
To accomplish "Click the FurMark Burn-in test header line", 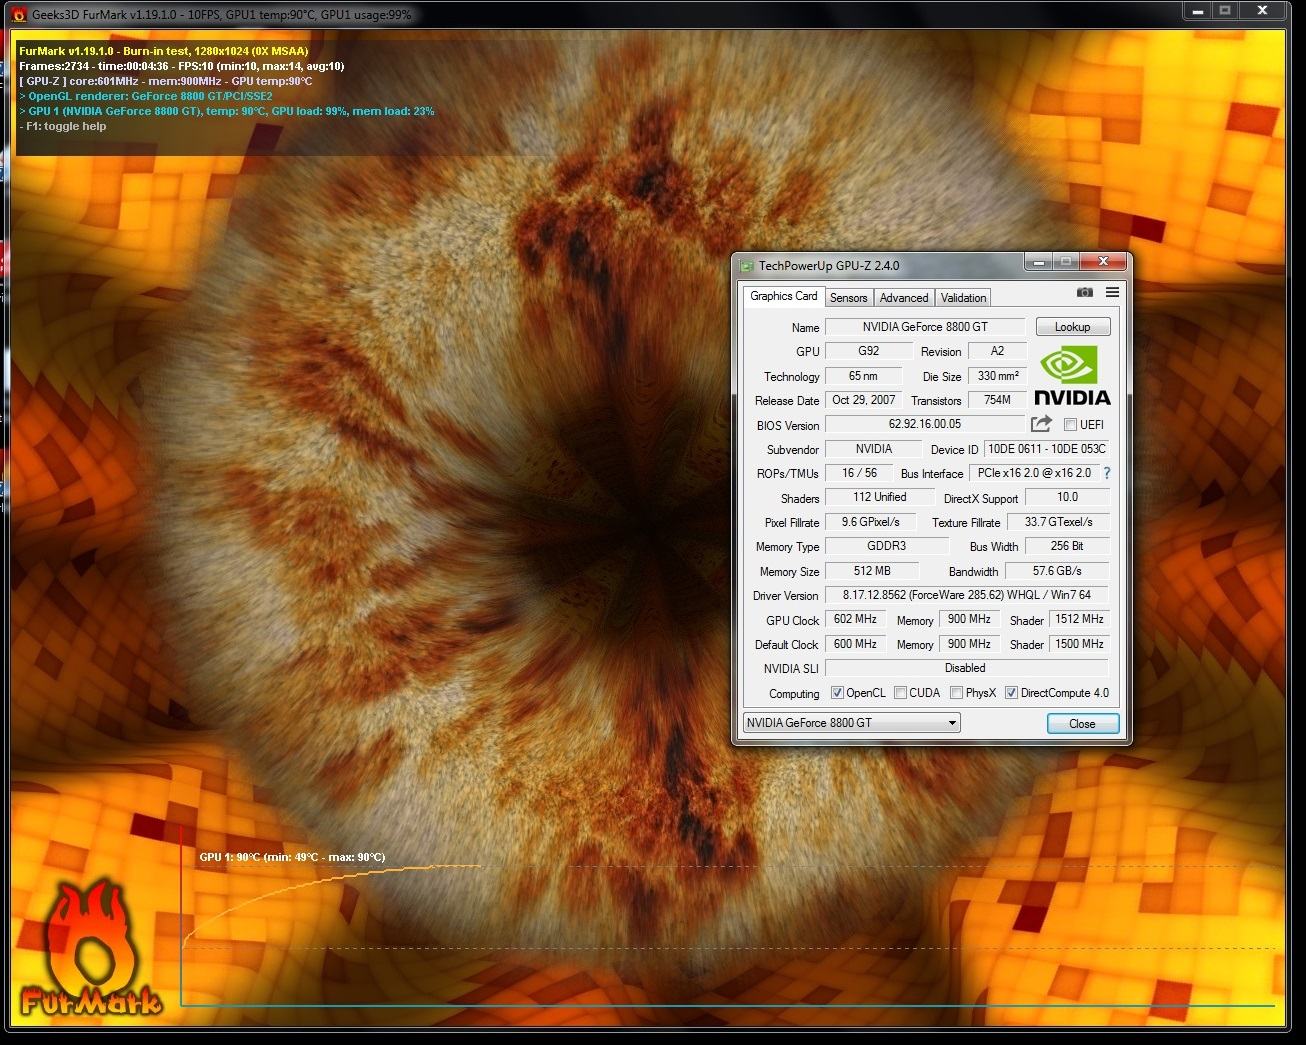I will tap(164, 51).
